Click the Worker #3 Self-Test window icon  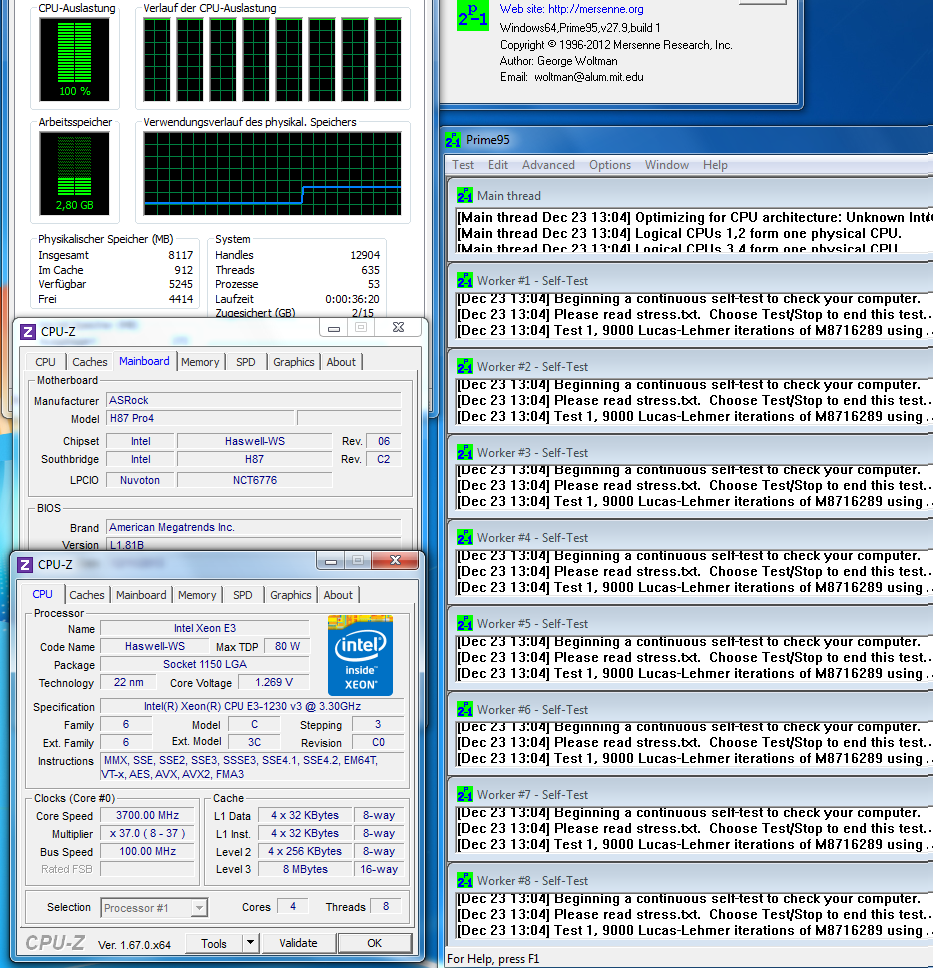click(464, 453)
